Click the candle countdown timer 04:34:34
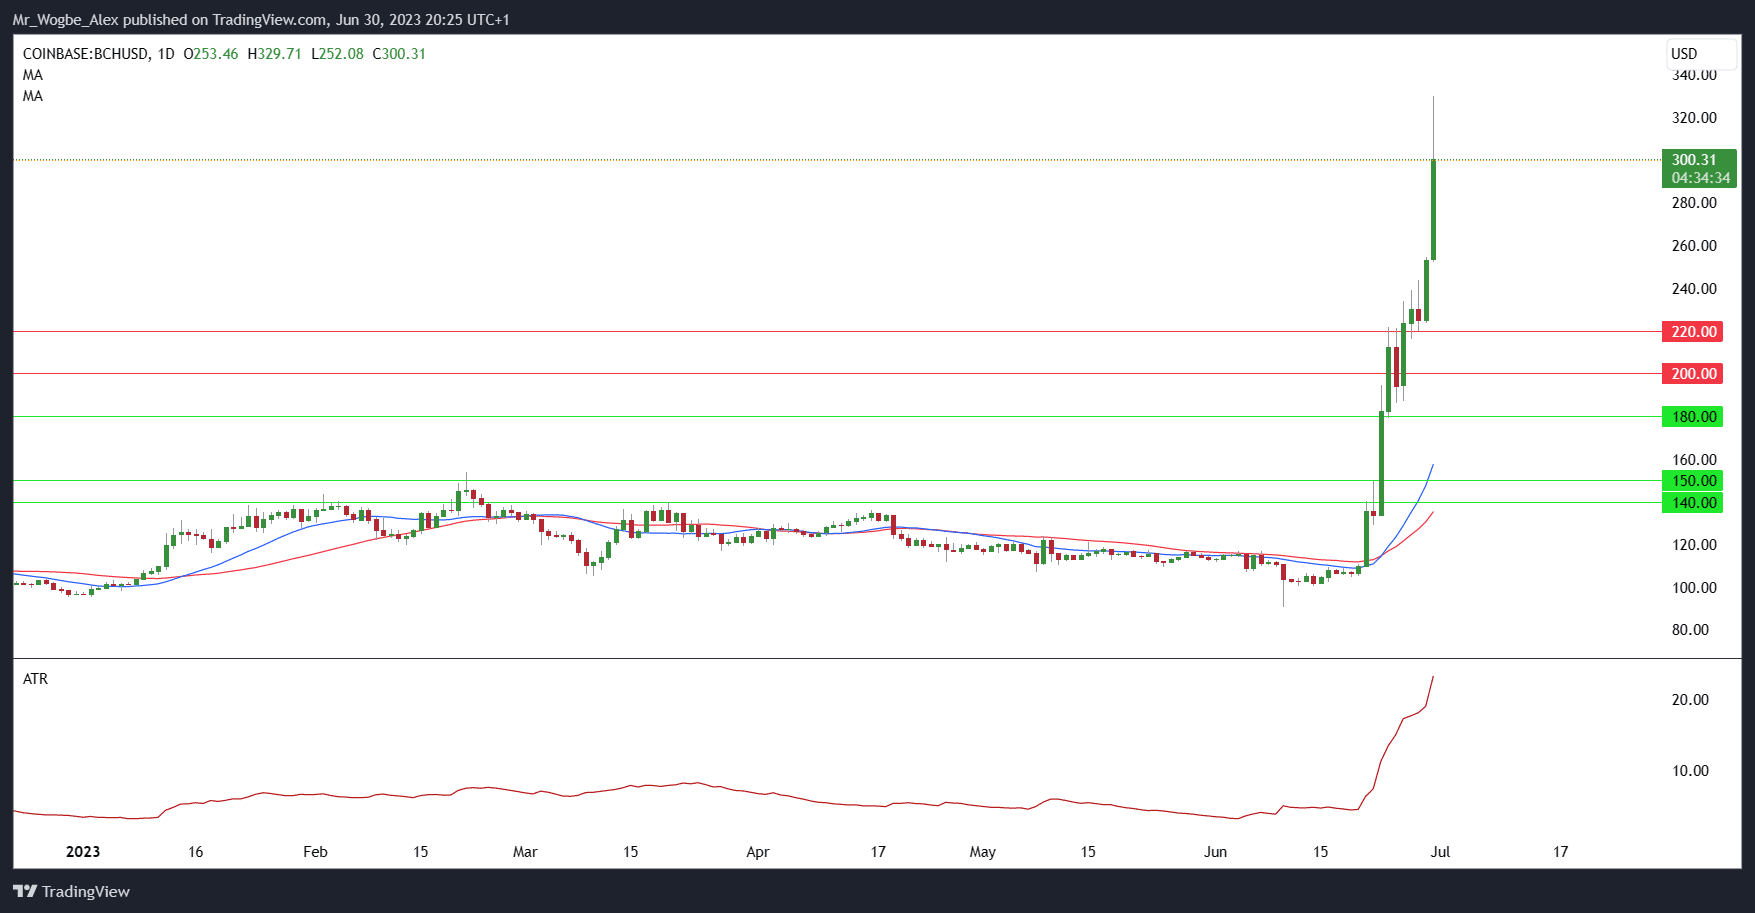The height and width of the screenshot is (913, 1755). click(1700, 178)
